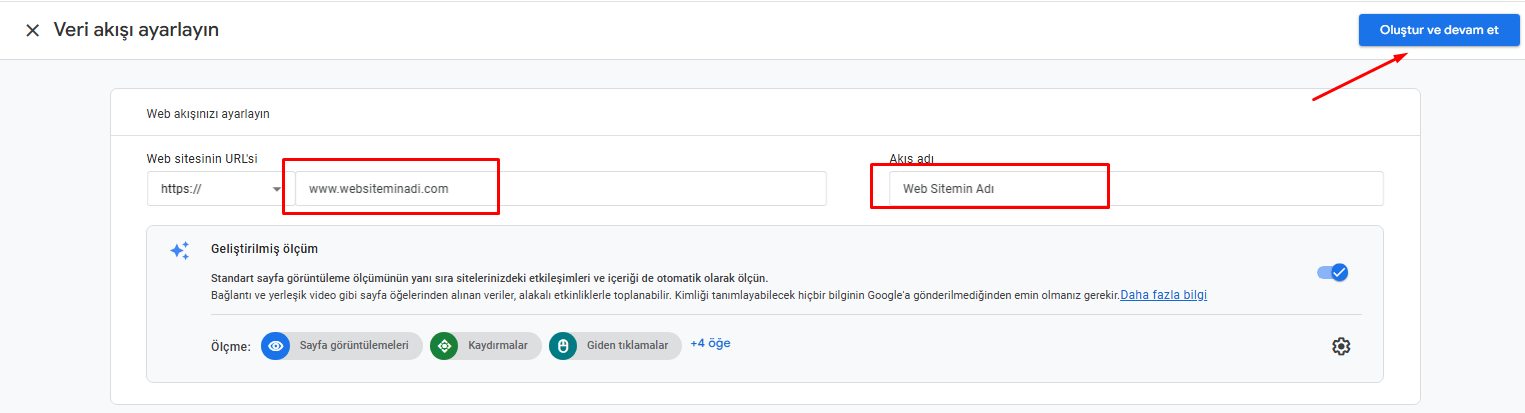This screenshot has height=413, width=1525.
Task: Select the Kaydırmalar chip label
Action: pyautogui.click(x=497, y=346)
